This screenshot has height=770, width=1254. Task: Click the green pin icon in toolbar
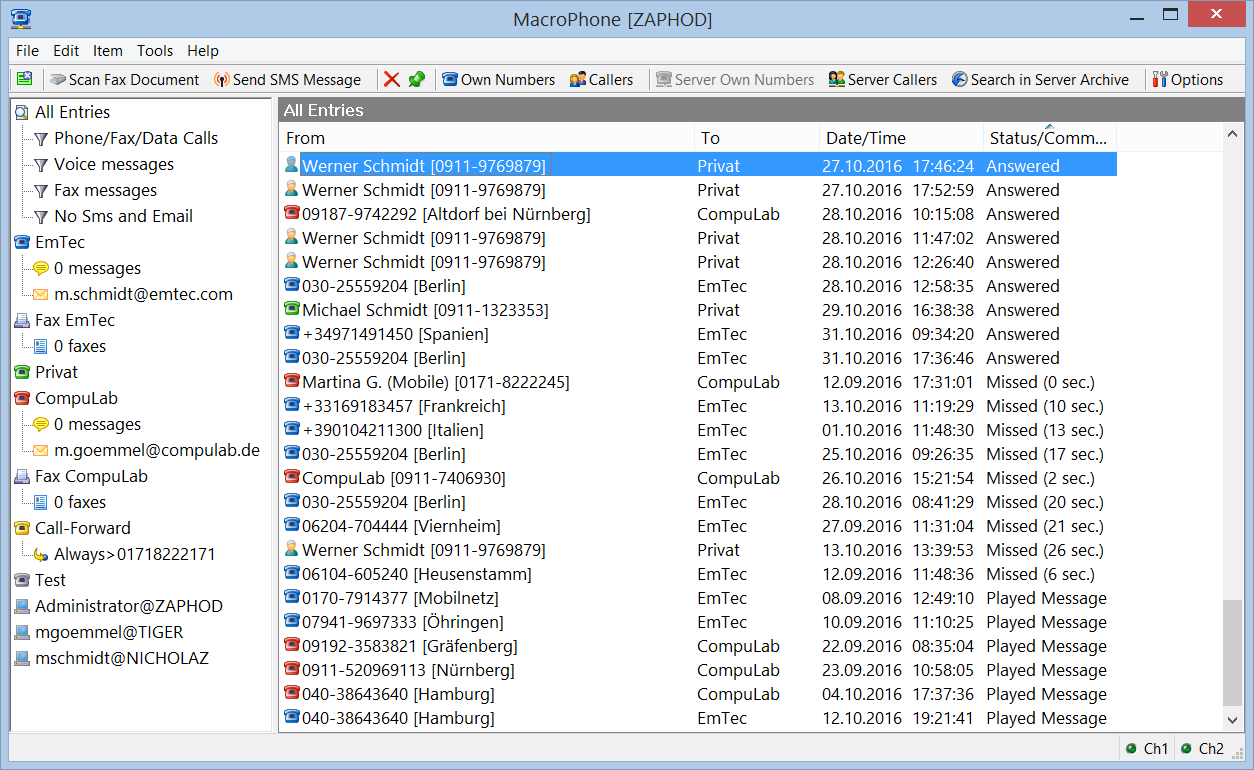point(417,80)
